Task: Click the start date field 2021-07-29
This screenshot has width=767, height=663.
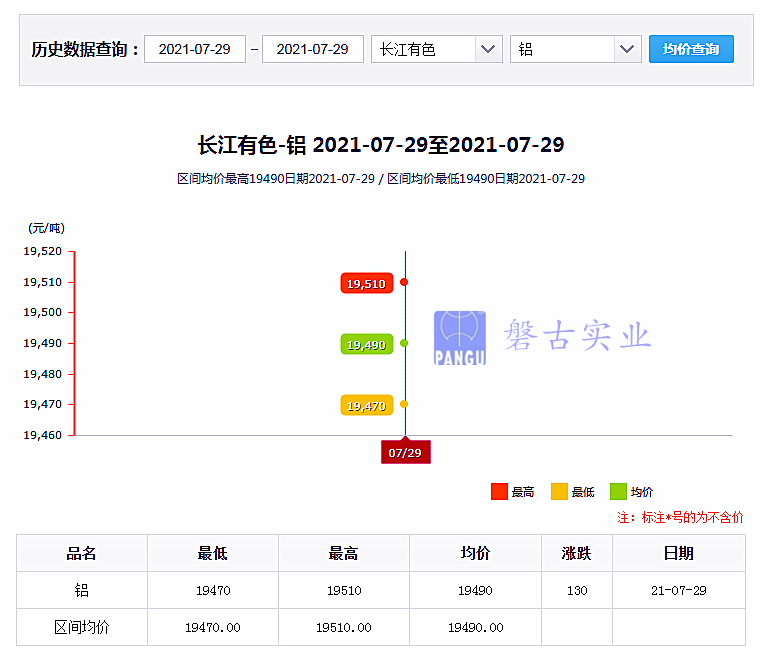Action: coord(195,49)
